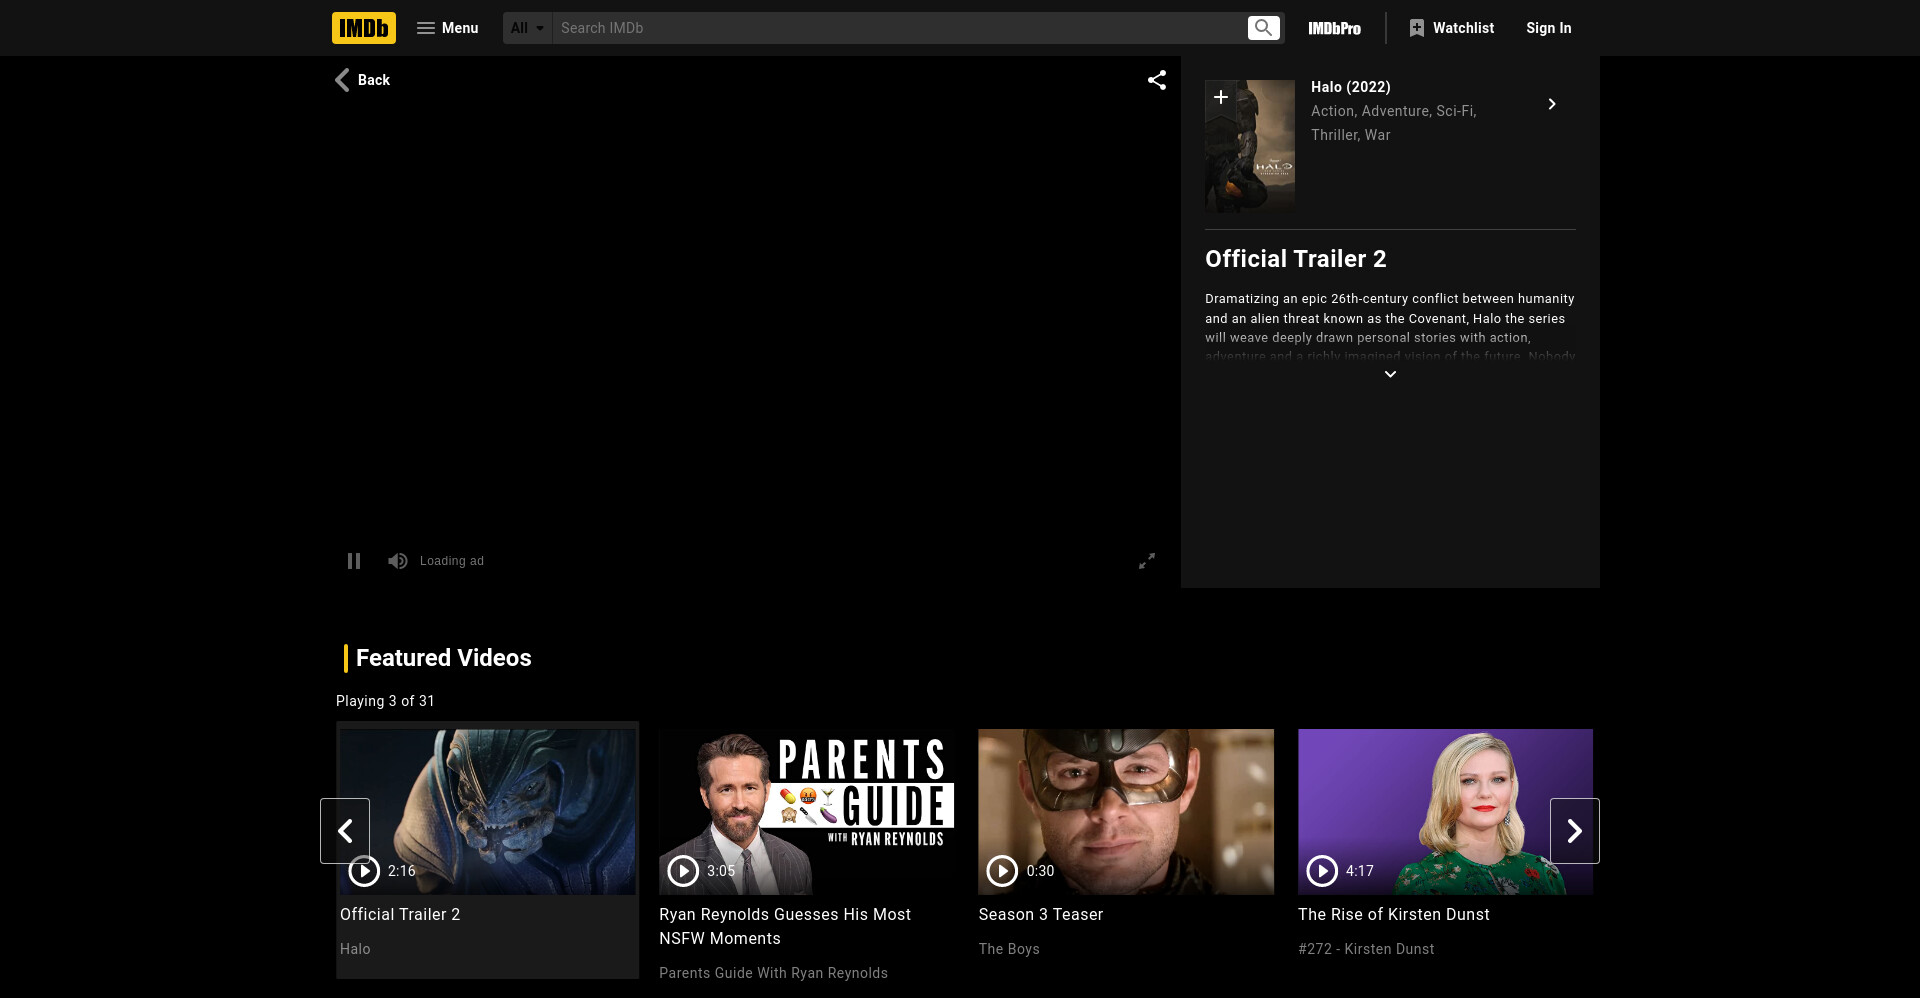The width and height of the screenshot is (1920, 998).
Task: Click play icon on 4:17 Kirsten Dunst video
Action: click(x=1322, y=871)
